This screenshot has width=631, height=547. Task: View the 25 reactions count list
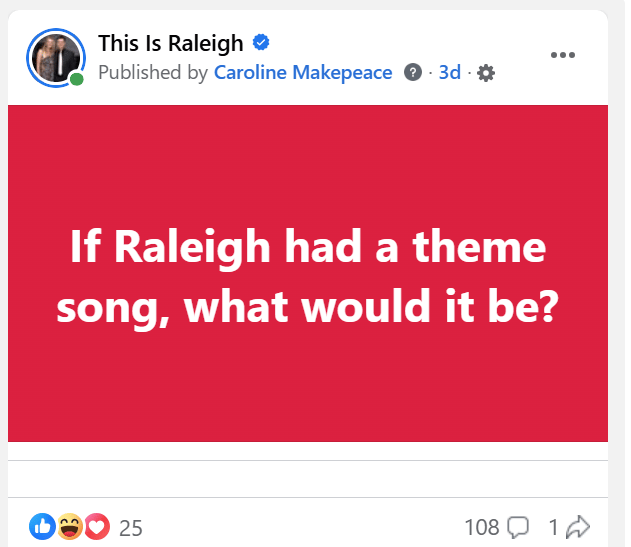coord(131,527)
